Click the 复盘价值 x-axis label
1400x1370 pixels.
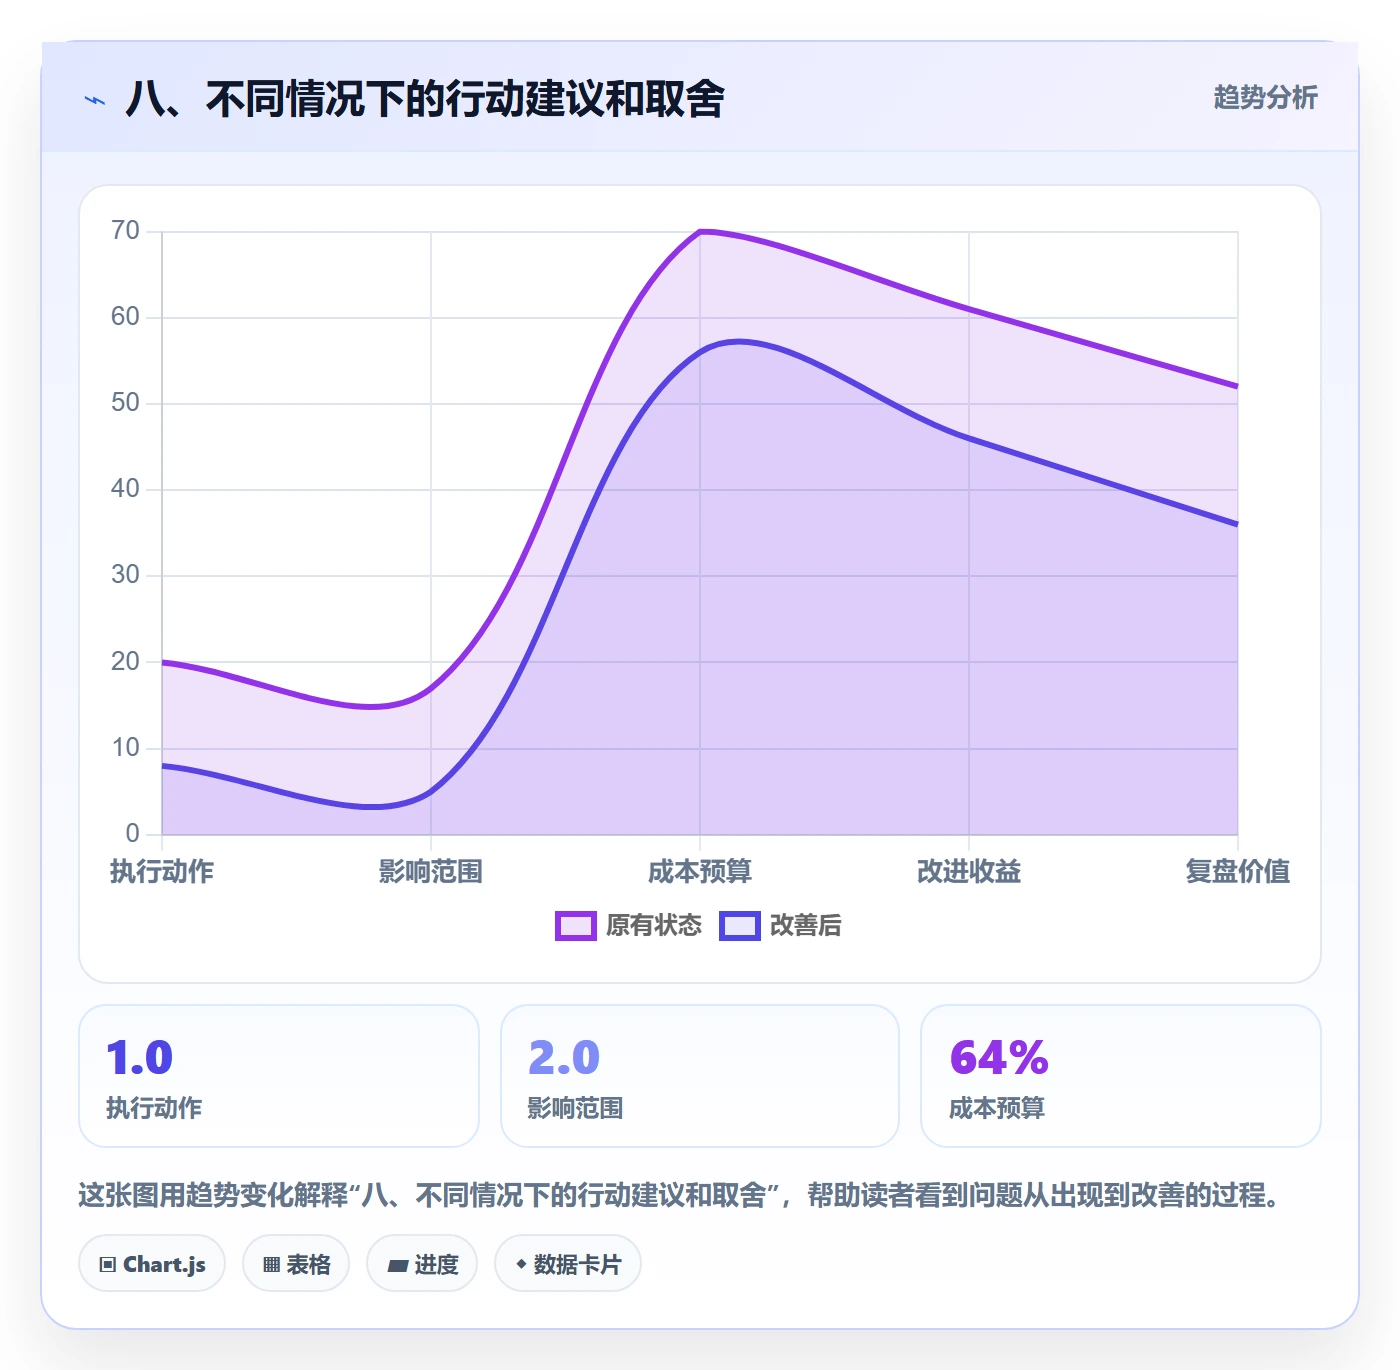1238,871
